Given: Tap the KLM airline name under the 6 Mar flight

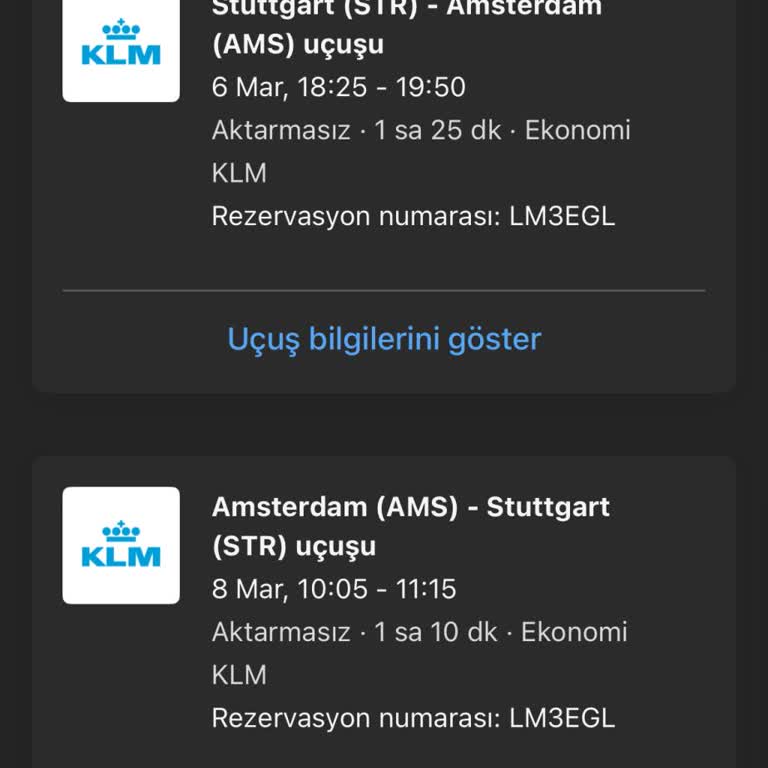Looking at the screenshot, I should pyautogui.click(x=239, y=173).
